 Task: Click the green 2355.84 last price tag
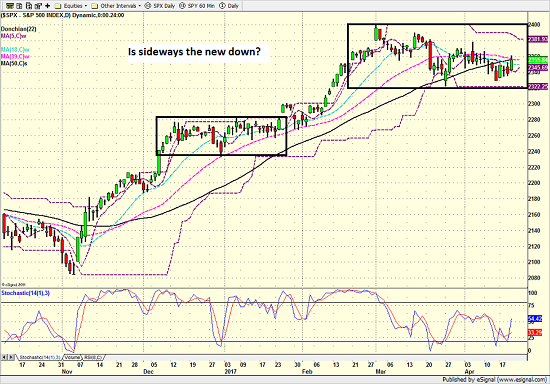(x=538, y=60)
